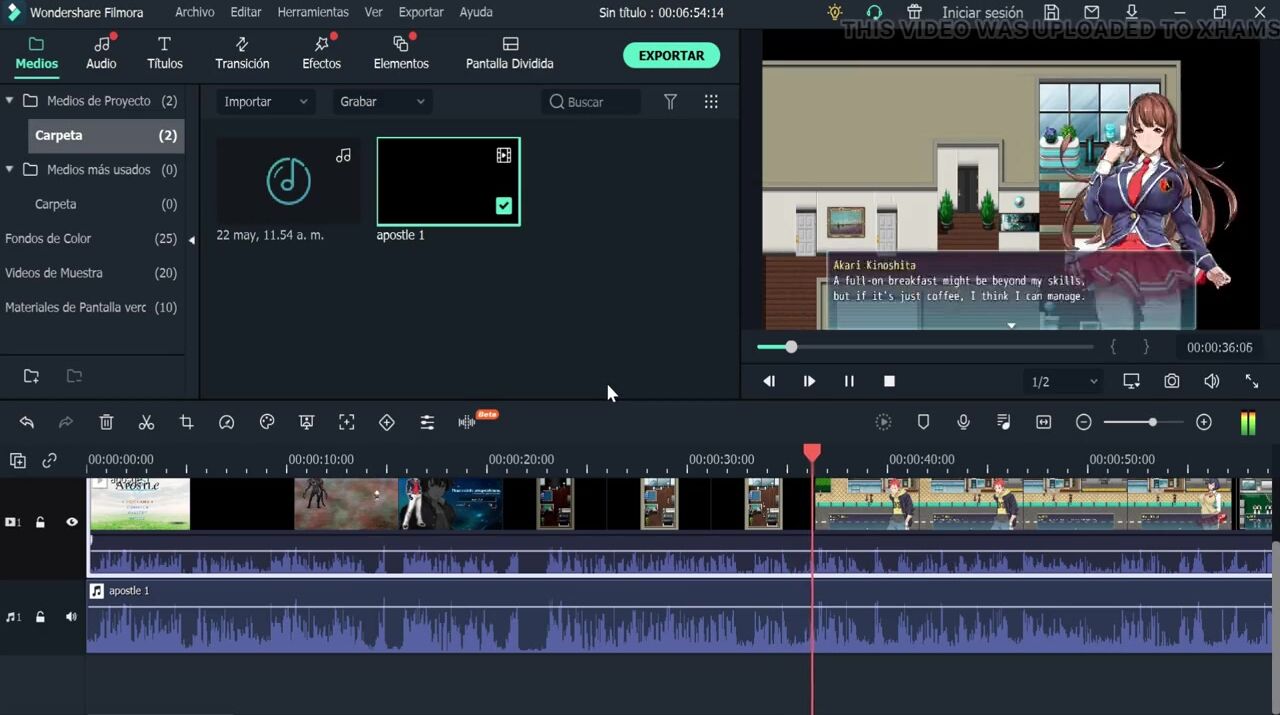
Task: Open the Importar dropdown
Action: [265, 102]
